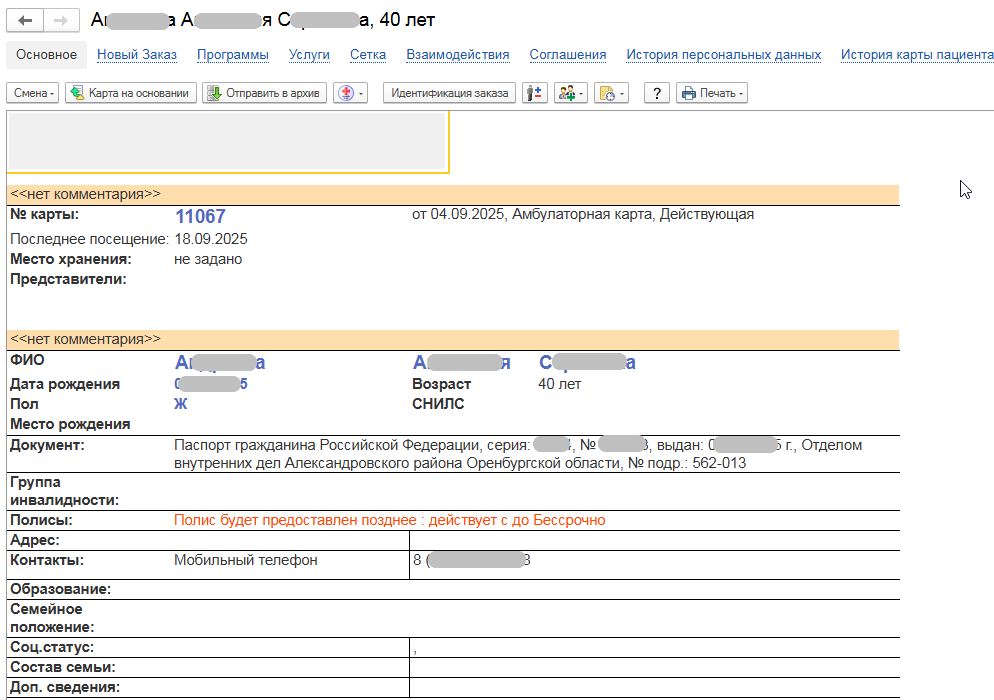Click the red policy text Полис будет предоставлен позднее
This screenshot has width=994, height=700.
[389, 520]
